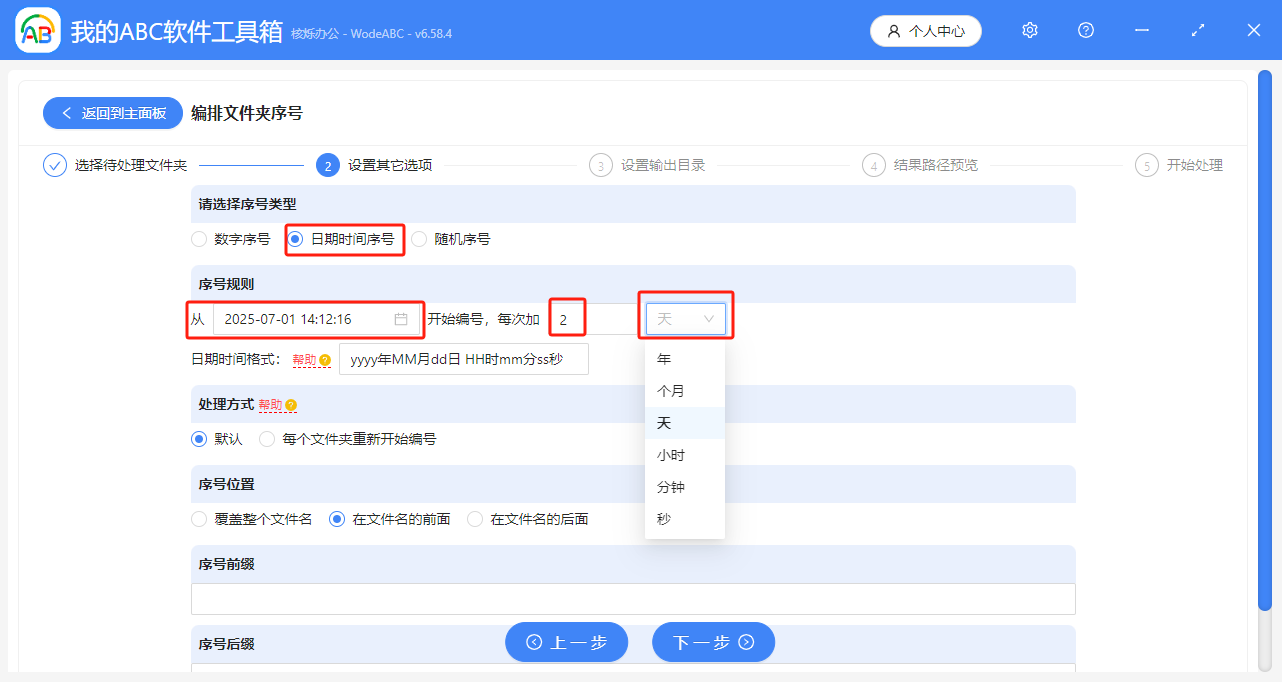Select 在文件名的后面 position option
Screen dimensions: 1282x682
[x=475, y=519]
